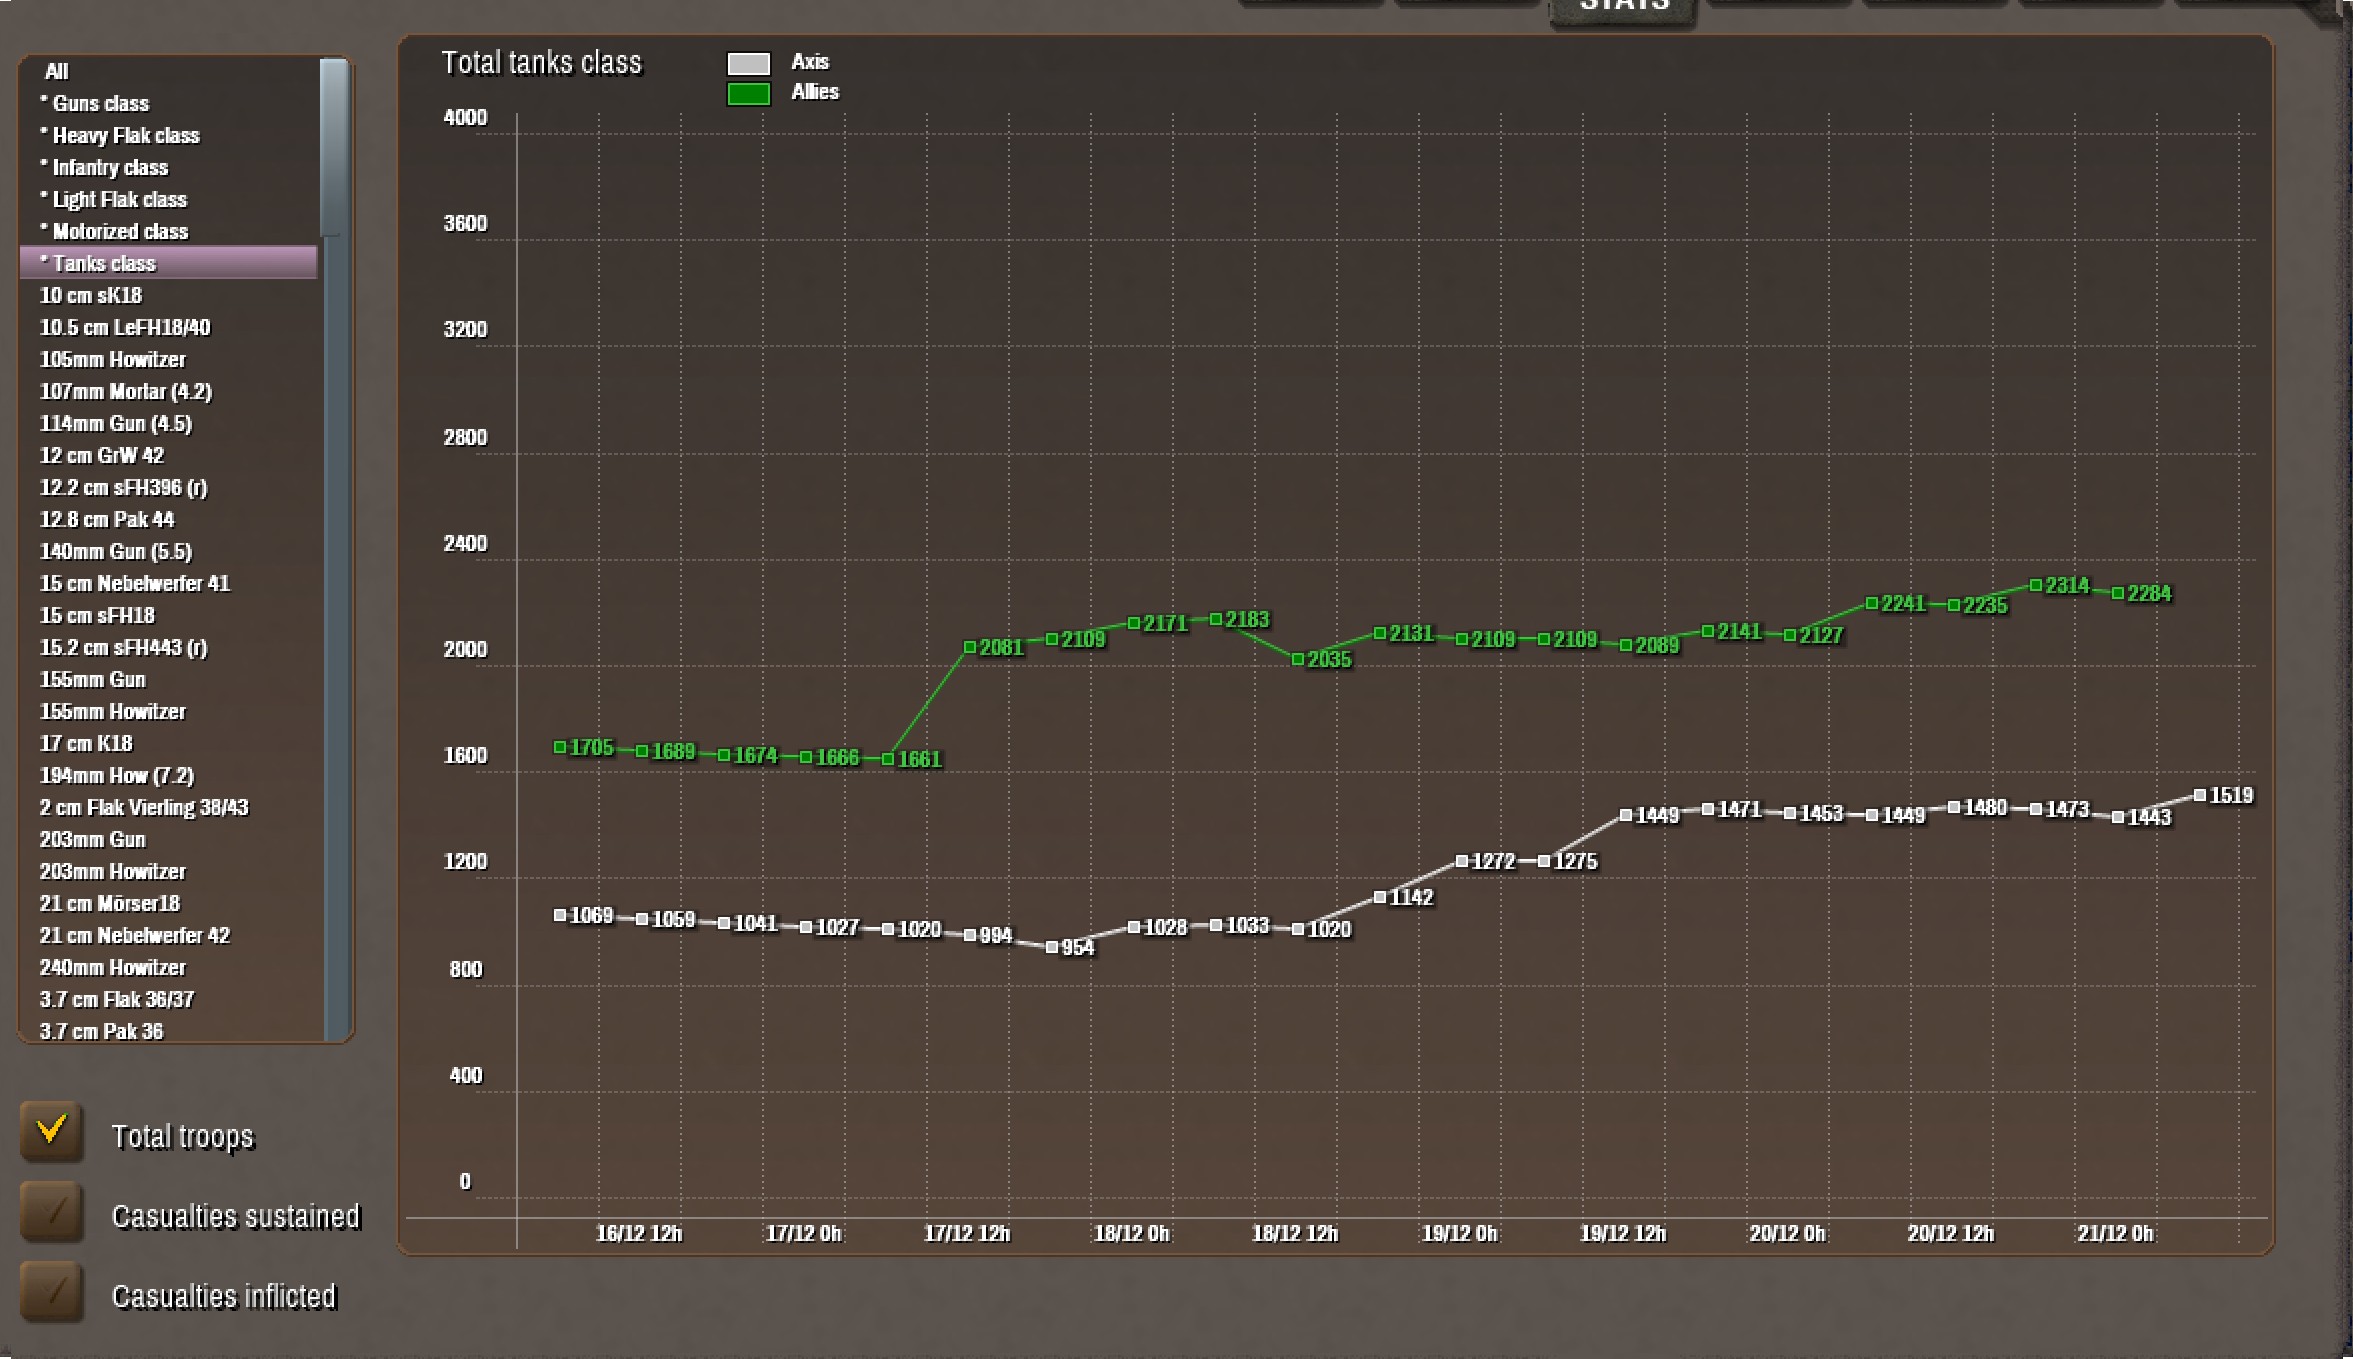The image size is (2353, 1359).
Task: Click the gray Axis legend swatch
Action: [748, 64]
